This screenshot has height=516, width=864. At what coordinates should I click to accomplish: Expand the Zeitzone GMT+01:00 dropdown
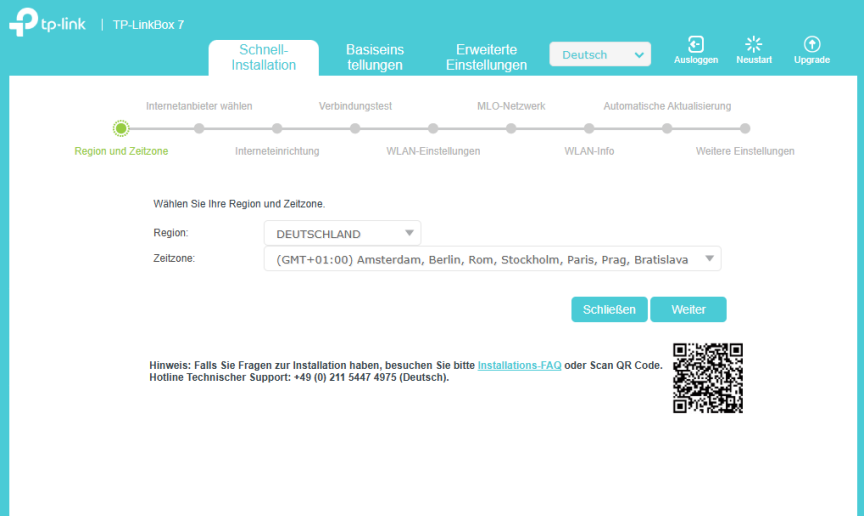tap(492, 259)
